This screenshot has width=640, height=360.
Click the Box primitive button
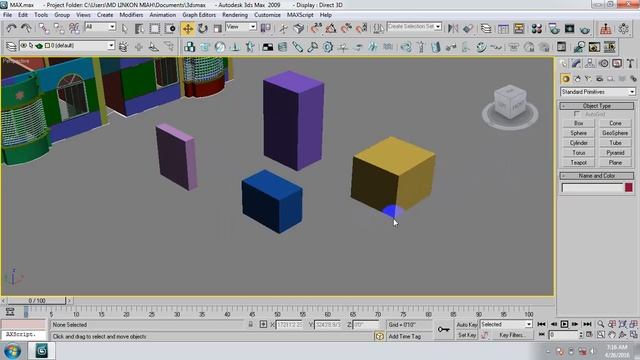point(578,123)
